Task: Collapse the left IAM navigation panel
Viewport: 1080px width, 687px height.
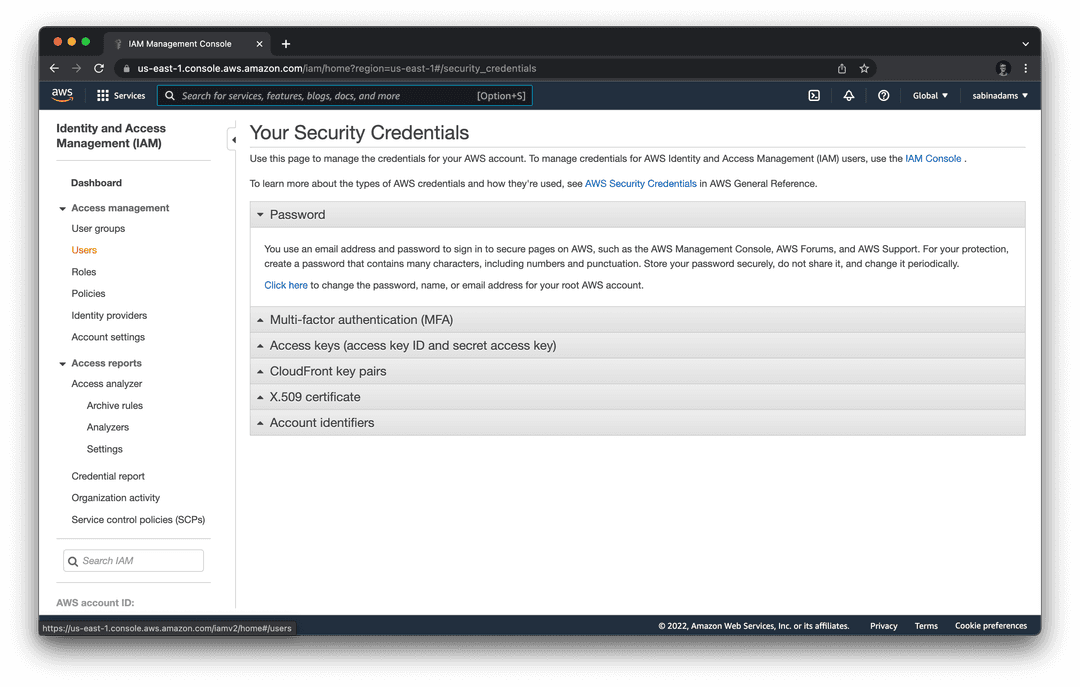Action: coord(234,140)
